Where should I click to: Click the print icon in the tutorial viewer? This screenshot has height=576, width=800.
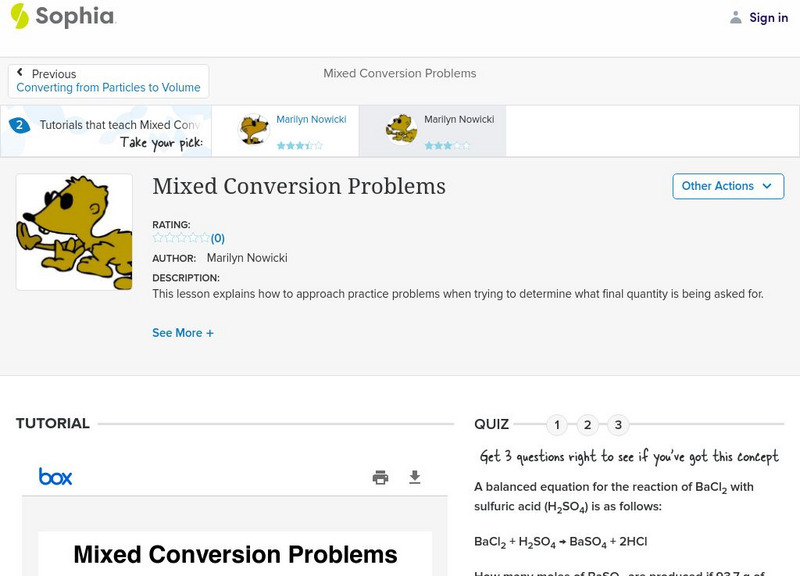pyautogui.click(x=380, y=478)
